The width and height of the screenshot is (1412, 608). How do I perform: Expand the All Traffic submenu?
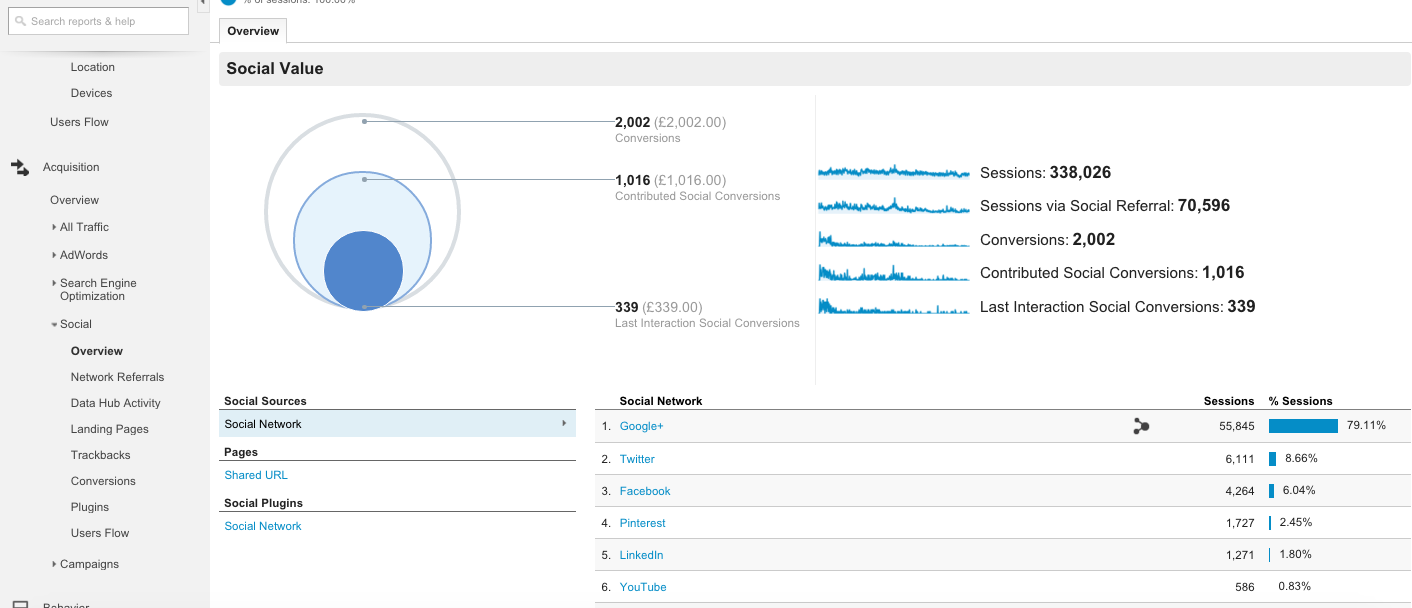(54, 227)
